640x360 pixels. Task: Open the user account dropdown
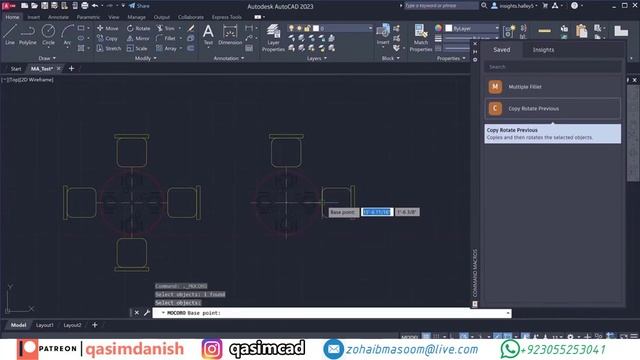click(x=516, y=6)
